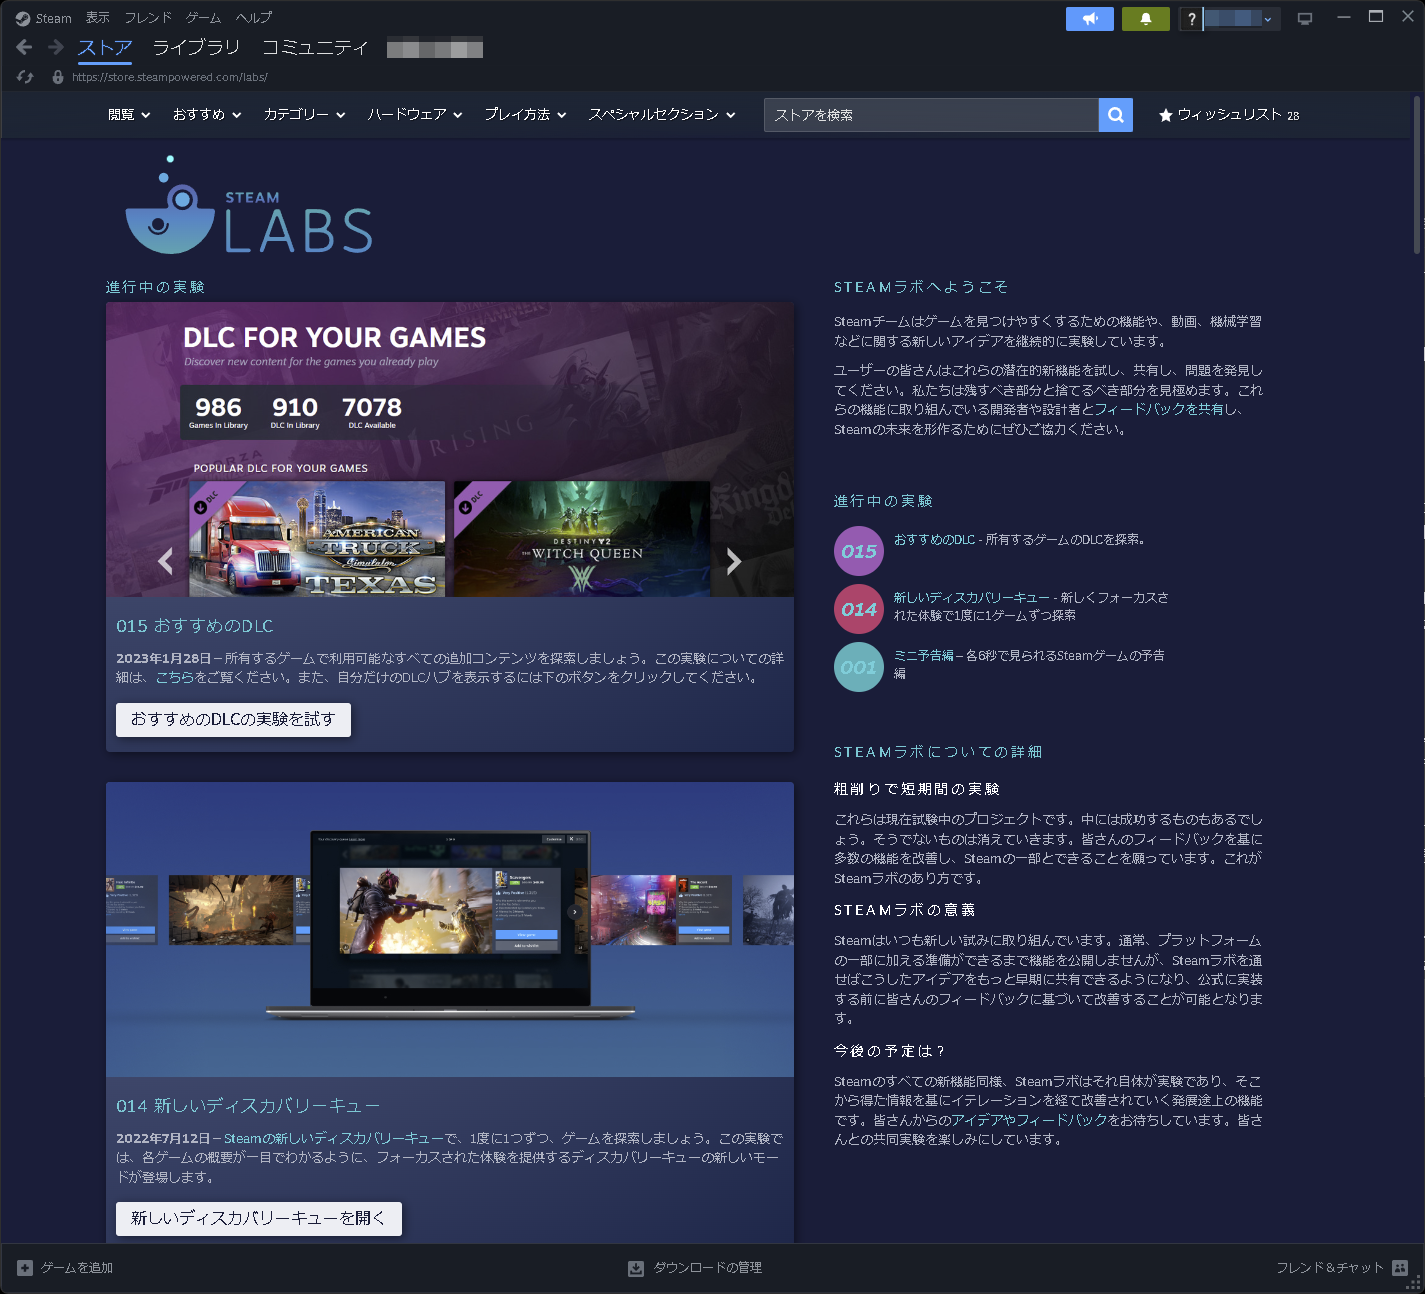The height and width of the screenshot is (1294, 1425).
Task: Expand the スペシャルセクション dropdown
Action: (662, 115)
